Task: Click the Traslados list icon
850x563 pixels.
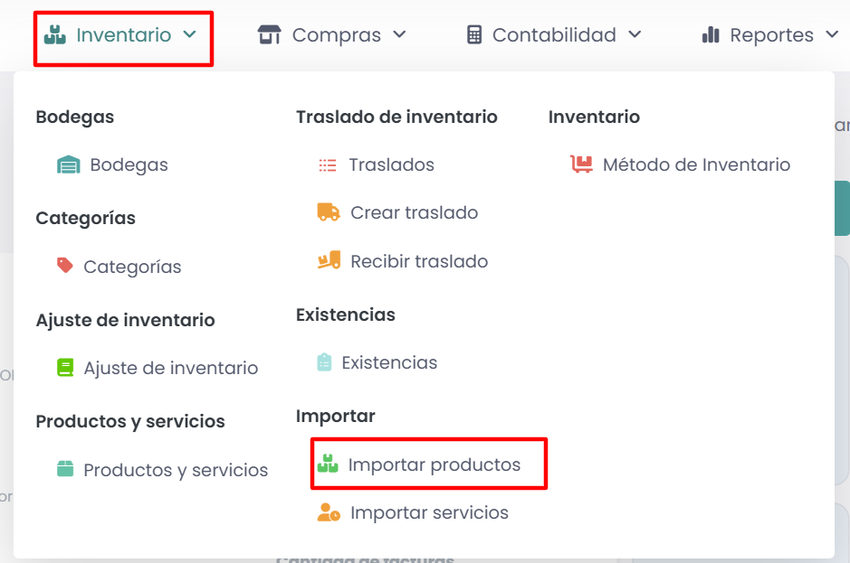Action: [327, 165]
